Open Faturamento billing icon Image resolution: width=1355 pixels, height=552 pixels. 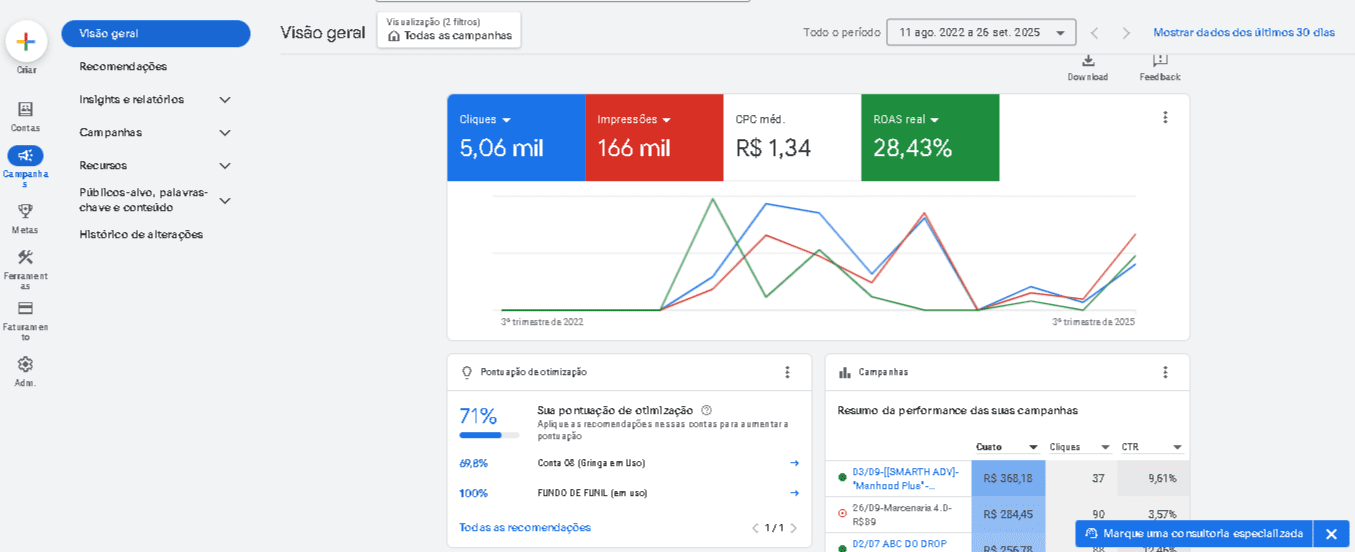point(25,308)
